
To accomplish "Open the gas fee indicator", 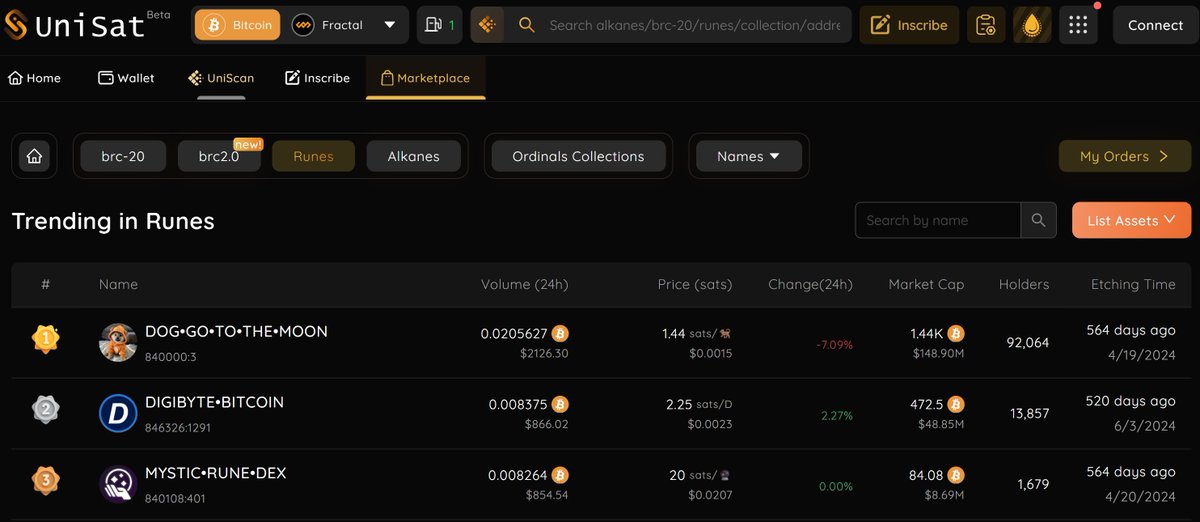I will tap(440, 25).
